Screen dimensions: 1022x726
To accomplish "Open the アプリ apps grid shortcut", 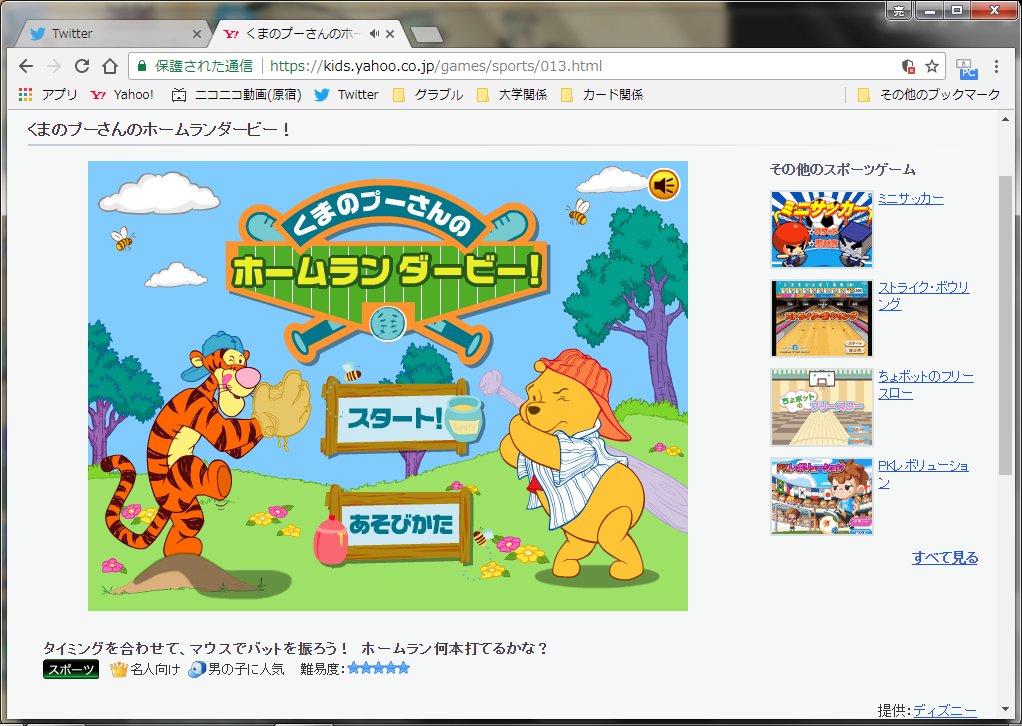I will (x=48, y=94).
